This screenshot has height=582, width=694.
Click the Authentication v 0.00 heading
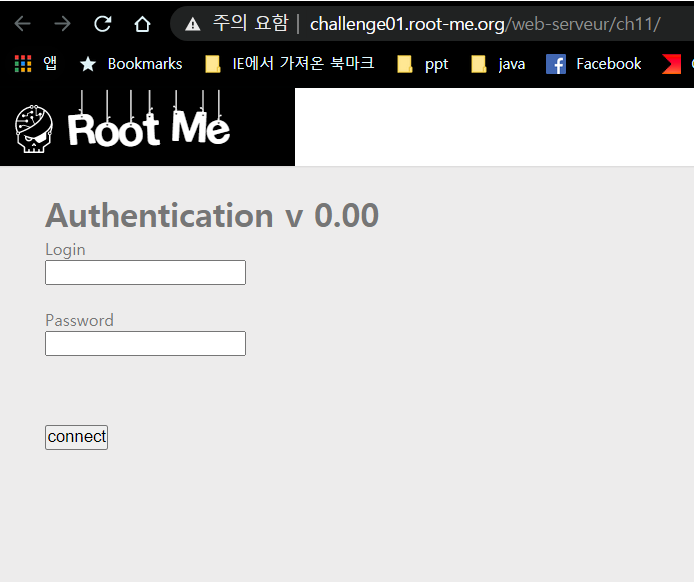coord(212,216)
